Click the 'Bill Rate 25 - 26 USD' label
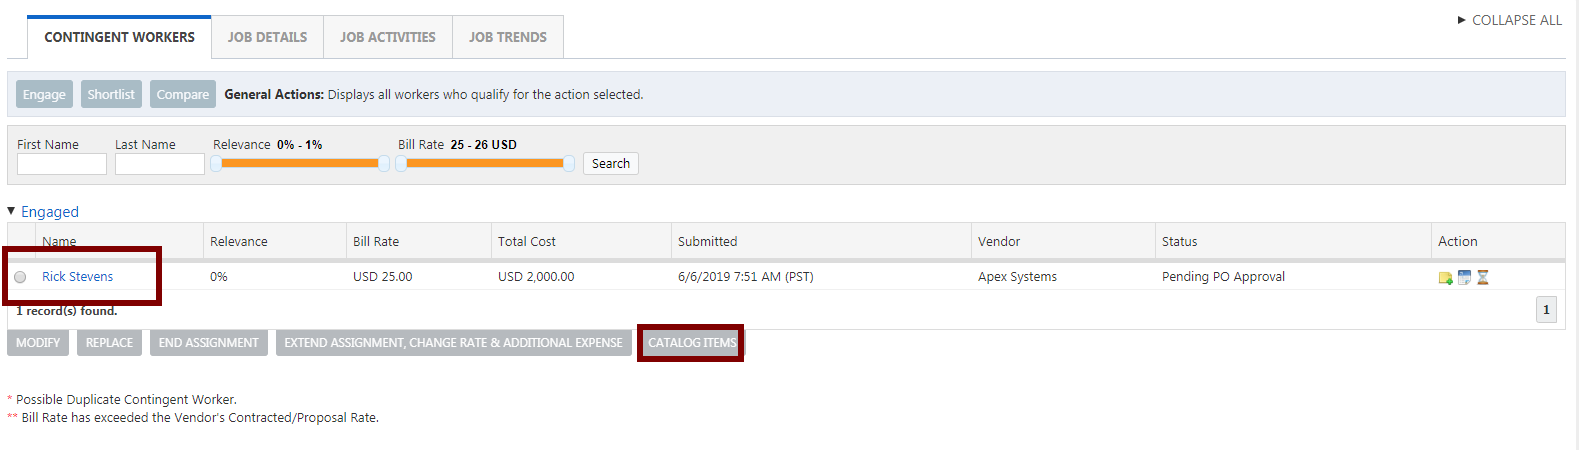Viewport: 1579px width, 450px height. pyautogui.click(x=457, y=145)
